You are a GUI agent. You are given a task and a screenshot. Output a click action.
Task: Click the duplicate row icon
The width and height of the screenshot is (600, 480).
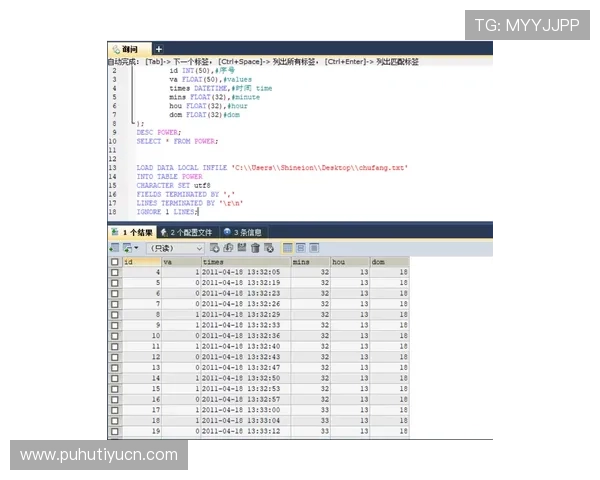click(228, 247)
